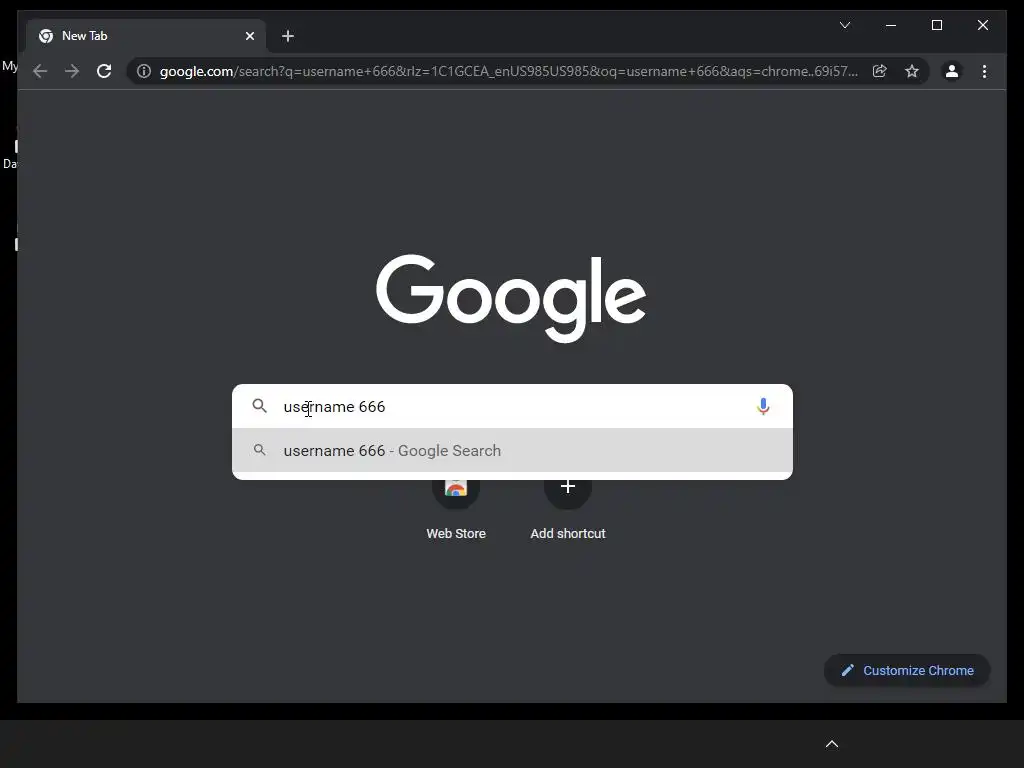Screen dimensions: 1024x768
Task: Click the Google logo
Action: (511, 298)
